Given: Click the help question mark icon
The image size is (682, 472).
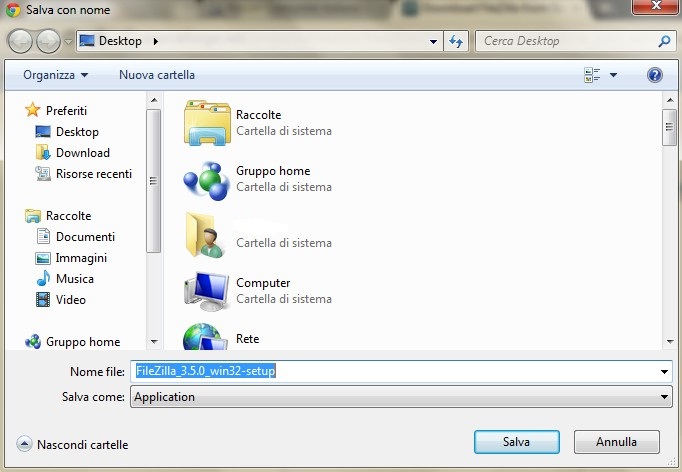Looking at the screenshot, I should pos(655,75).
